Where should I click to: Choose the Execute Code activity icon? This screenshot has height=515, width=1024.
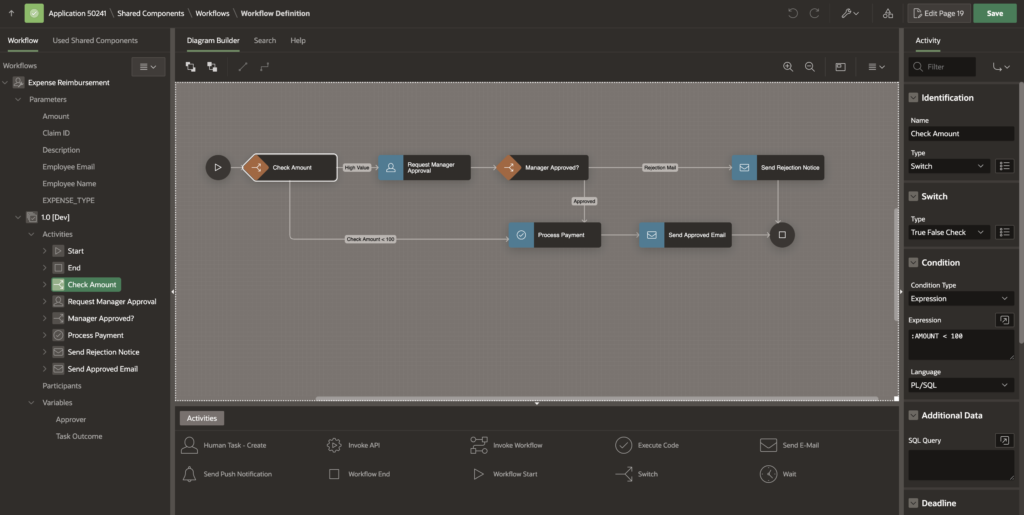coord(623,445)
